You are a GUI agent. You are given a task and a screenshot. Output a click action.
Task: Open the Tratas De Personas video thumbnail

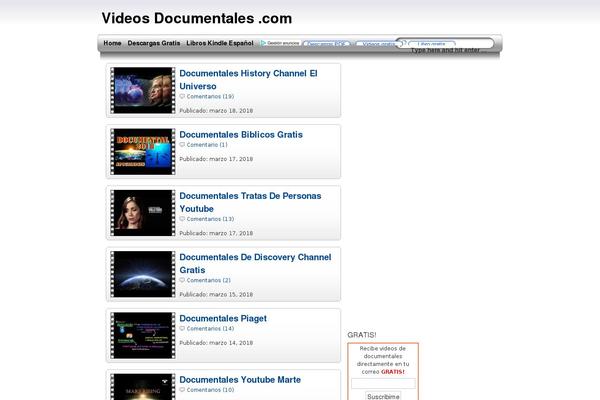coord(143,213)
